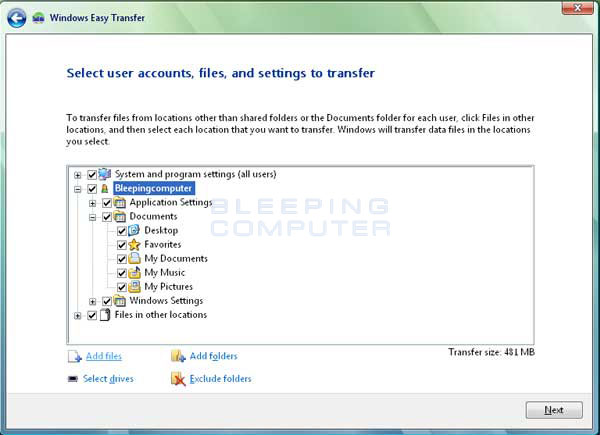Click the Files in other locations page icon
The width and height of the screenshot is (600, 435).
click(x=105, y=315)
